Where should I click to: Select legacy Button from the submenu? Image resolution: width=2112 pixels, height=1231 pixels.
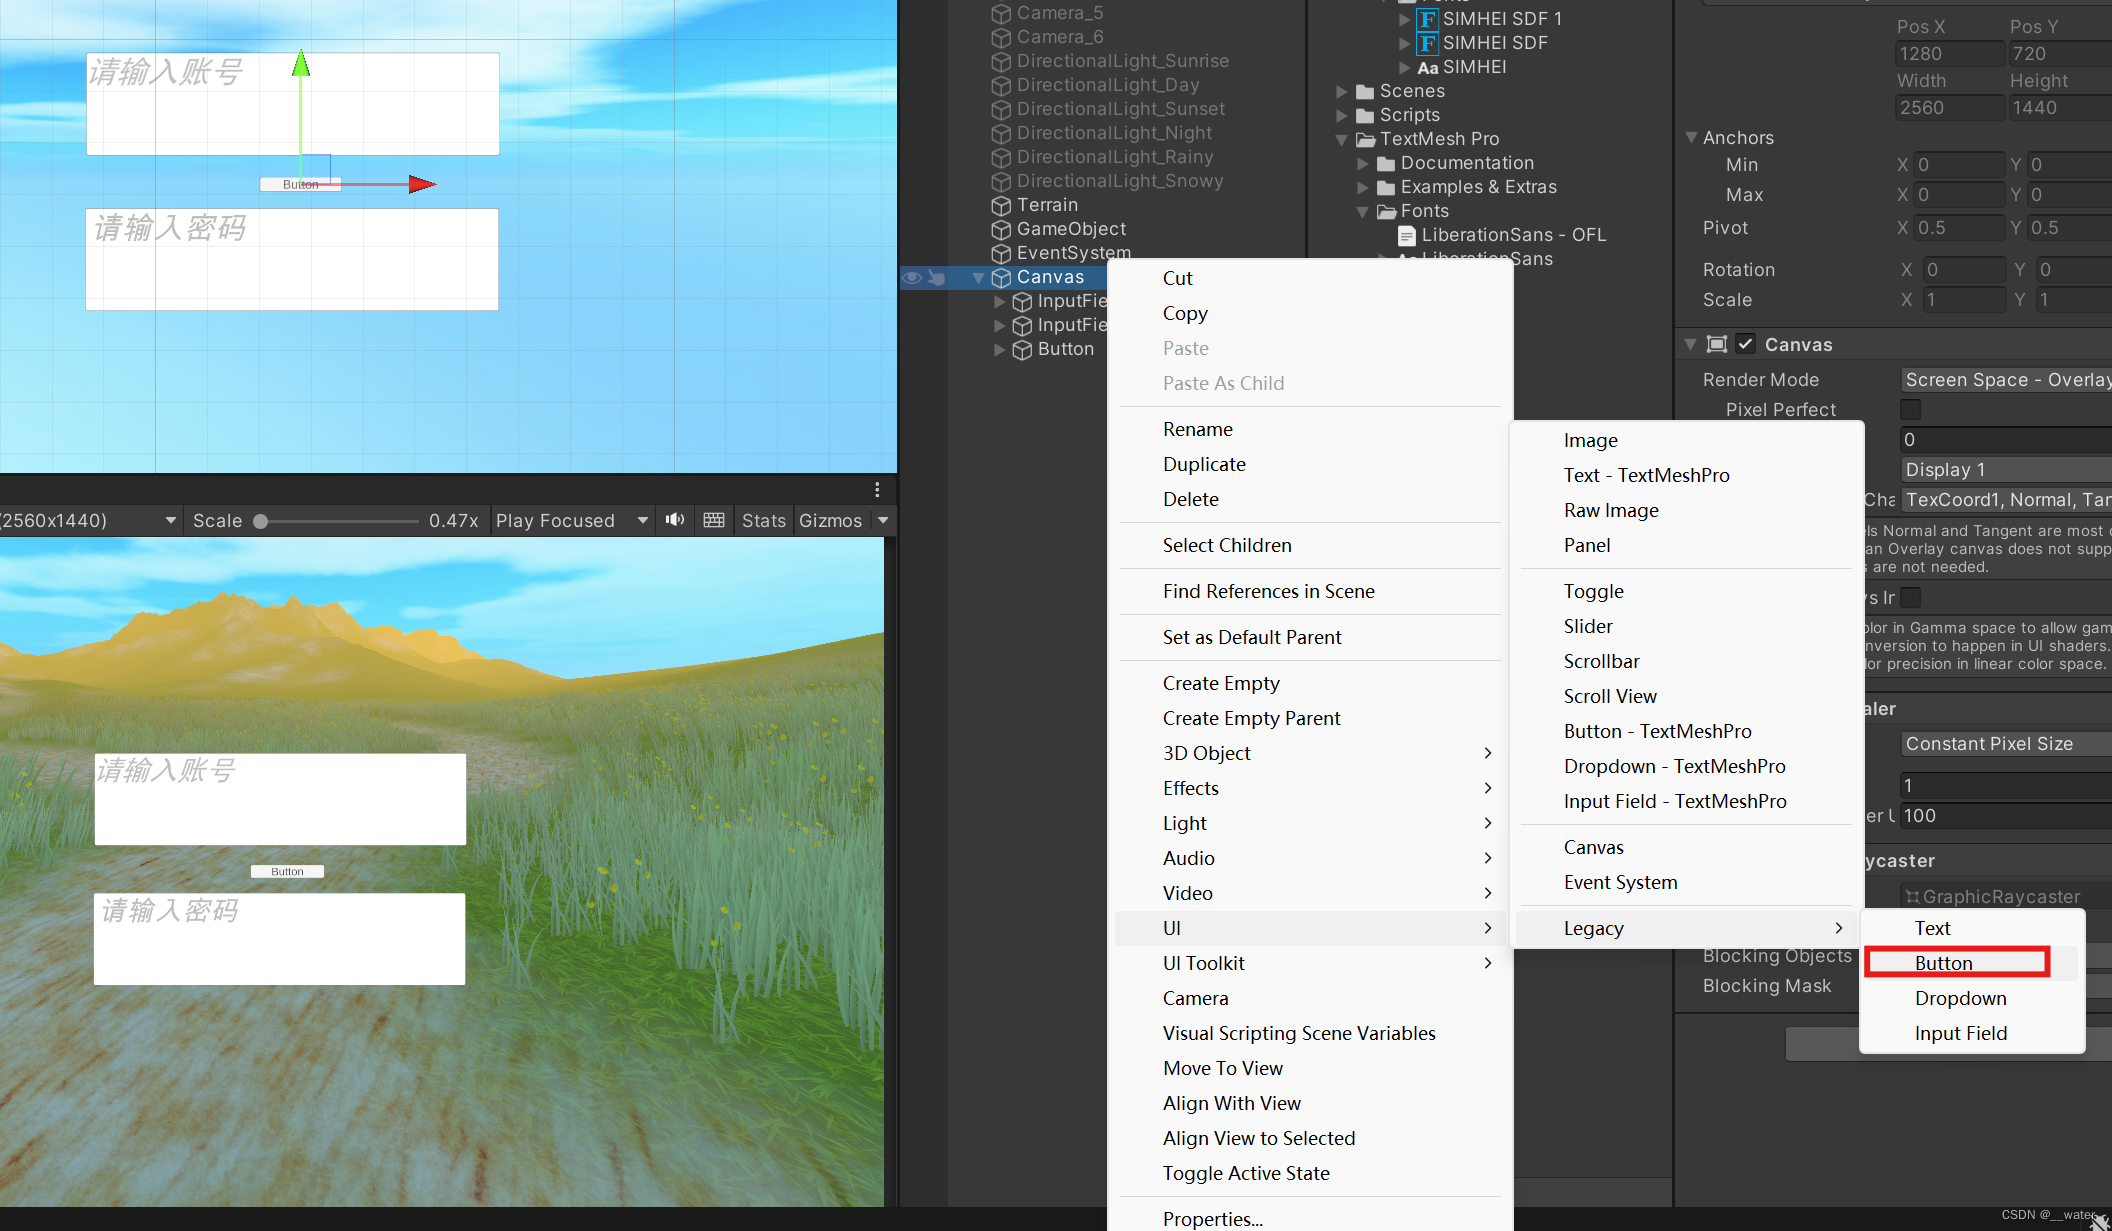click(1943, 963)
